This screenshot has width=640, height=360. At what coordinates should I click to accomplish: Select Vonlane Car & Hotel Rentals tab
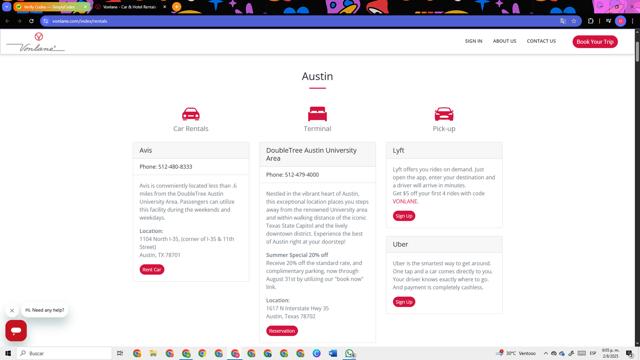[130, 7]
